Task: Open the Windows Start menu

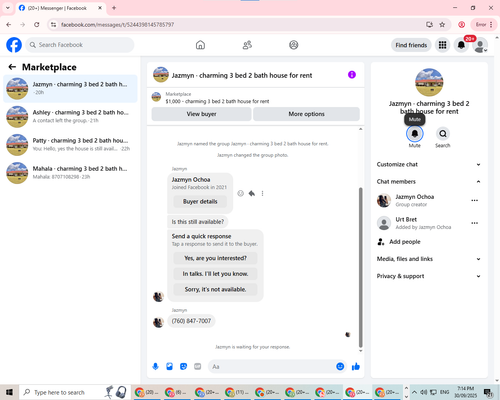Action: tap(9, 392)
